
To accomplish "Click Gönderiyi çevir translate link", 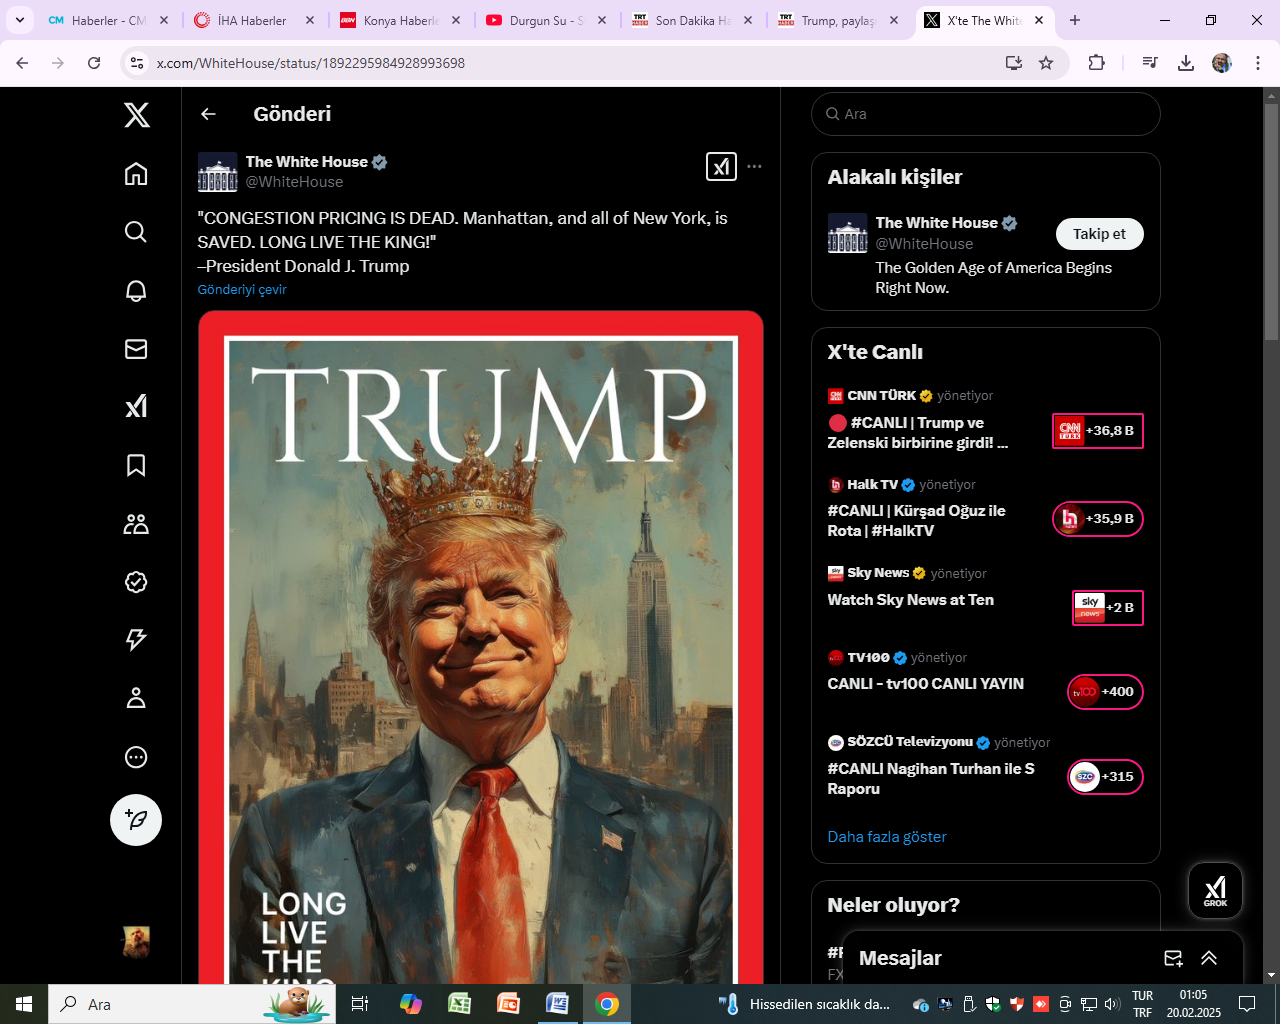I will coord(242,290).
